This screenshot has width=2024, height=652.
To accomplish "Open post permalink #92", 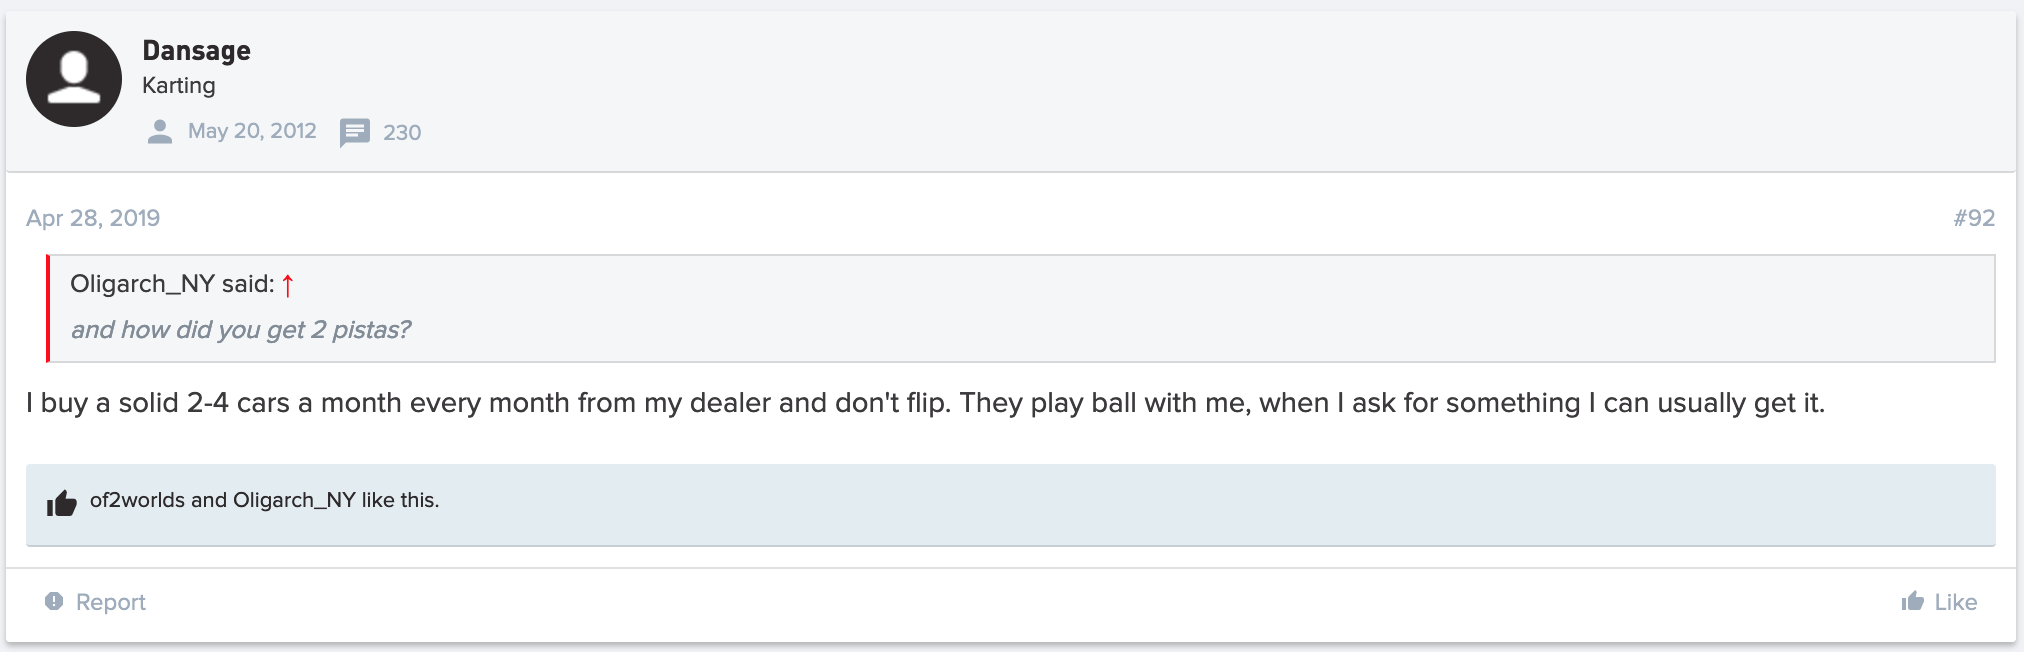I will 1973,218.
